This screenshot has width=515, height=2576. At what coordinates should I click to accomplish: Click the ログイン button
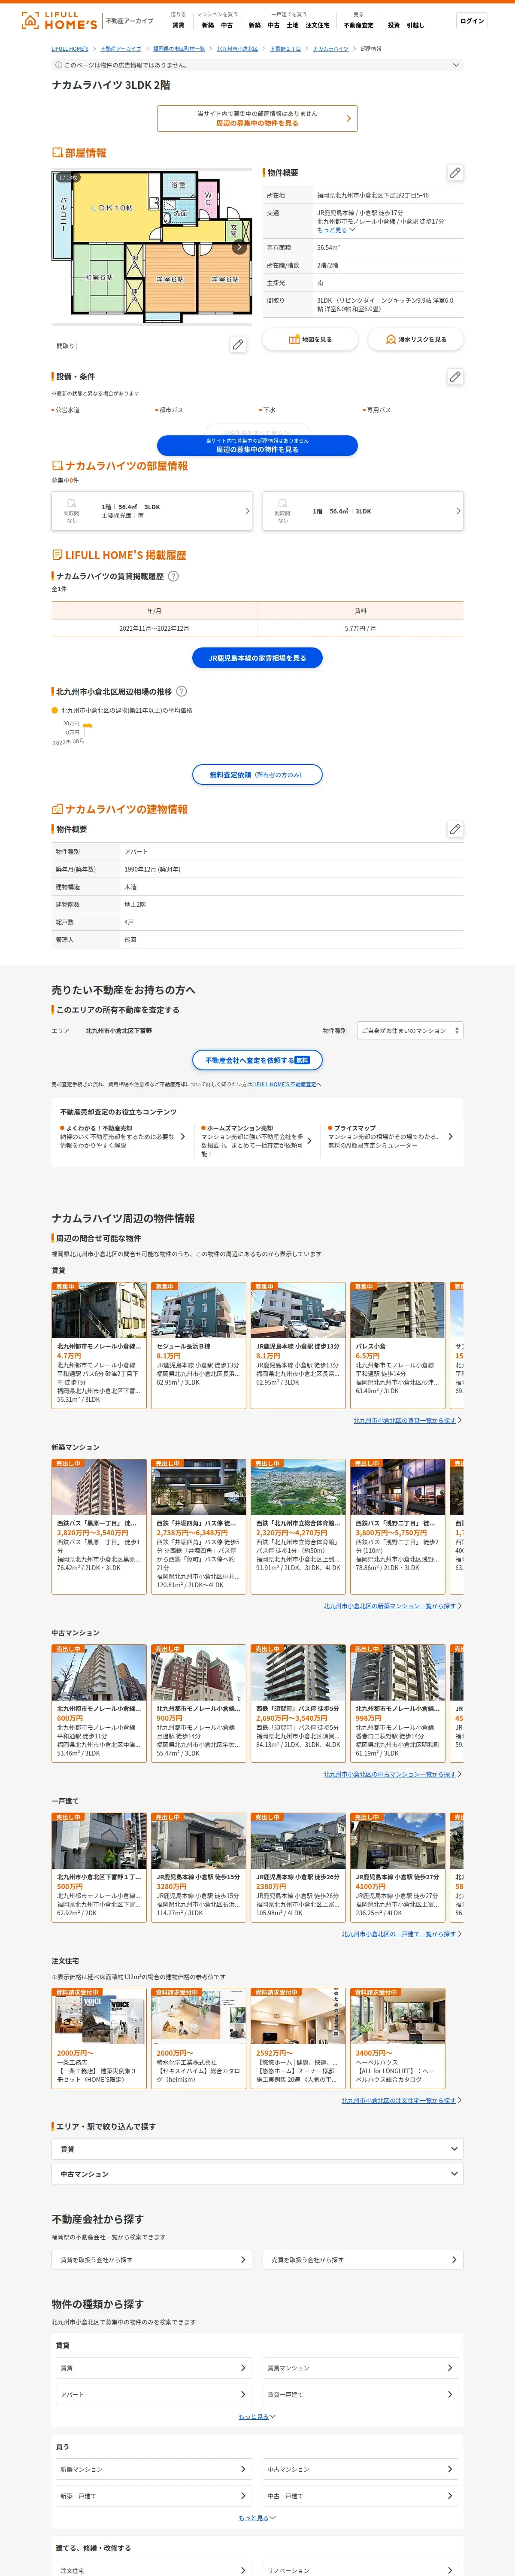(x=472, y=21)
